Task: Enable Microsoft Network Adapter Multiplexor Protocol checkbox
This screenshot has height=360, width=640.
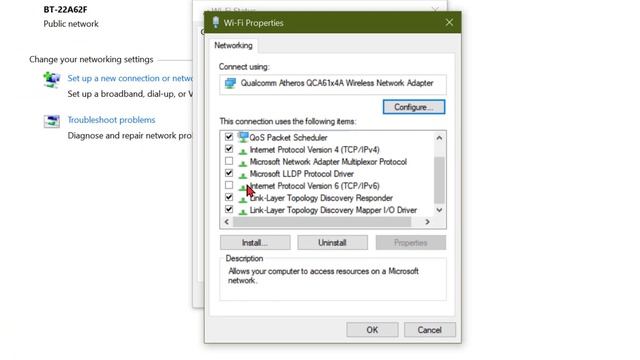Action: [x=229, y=161]
